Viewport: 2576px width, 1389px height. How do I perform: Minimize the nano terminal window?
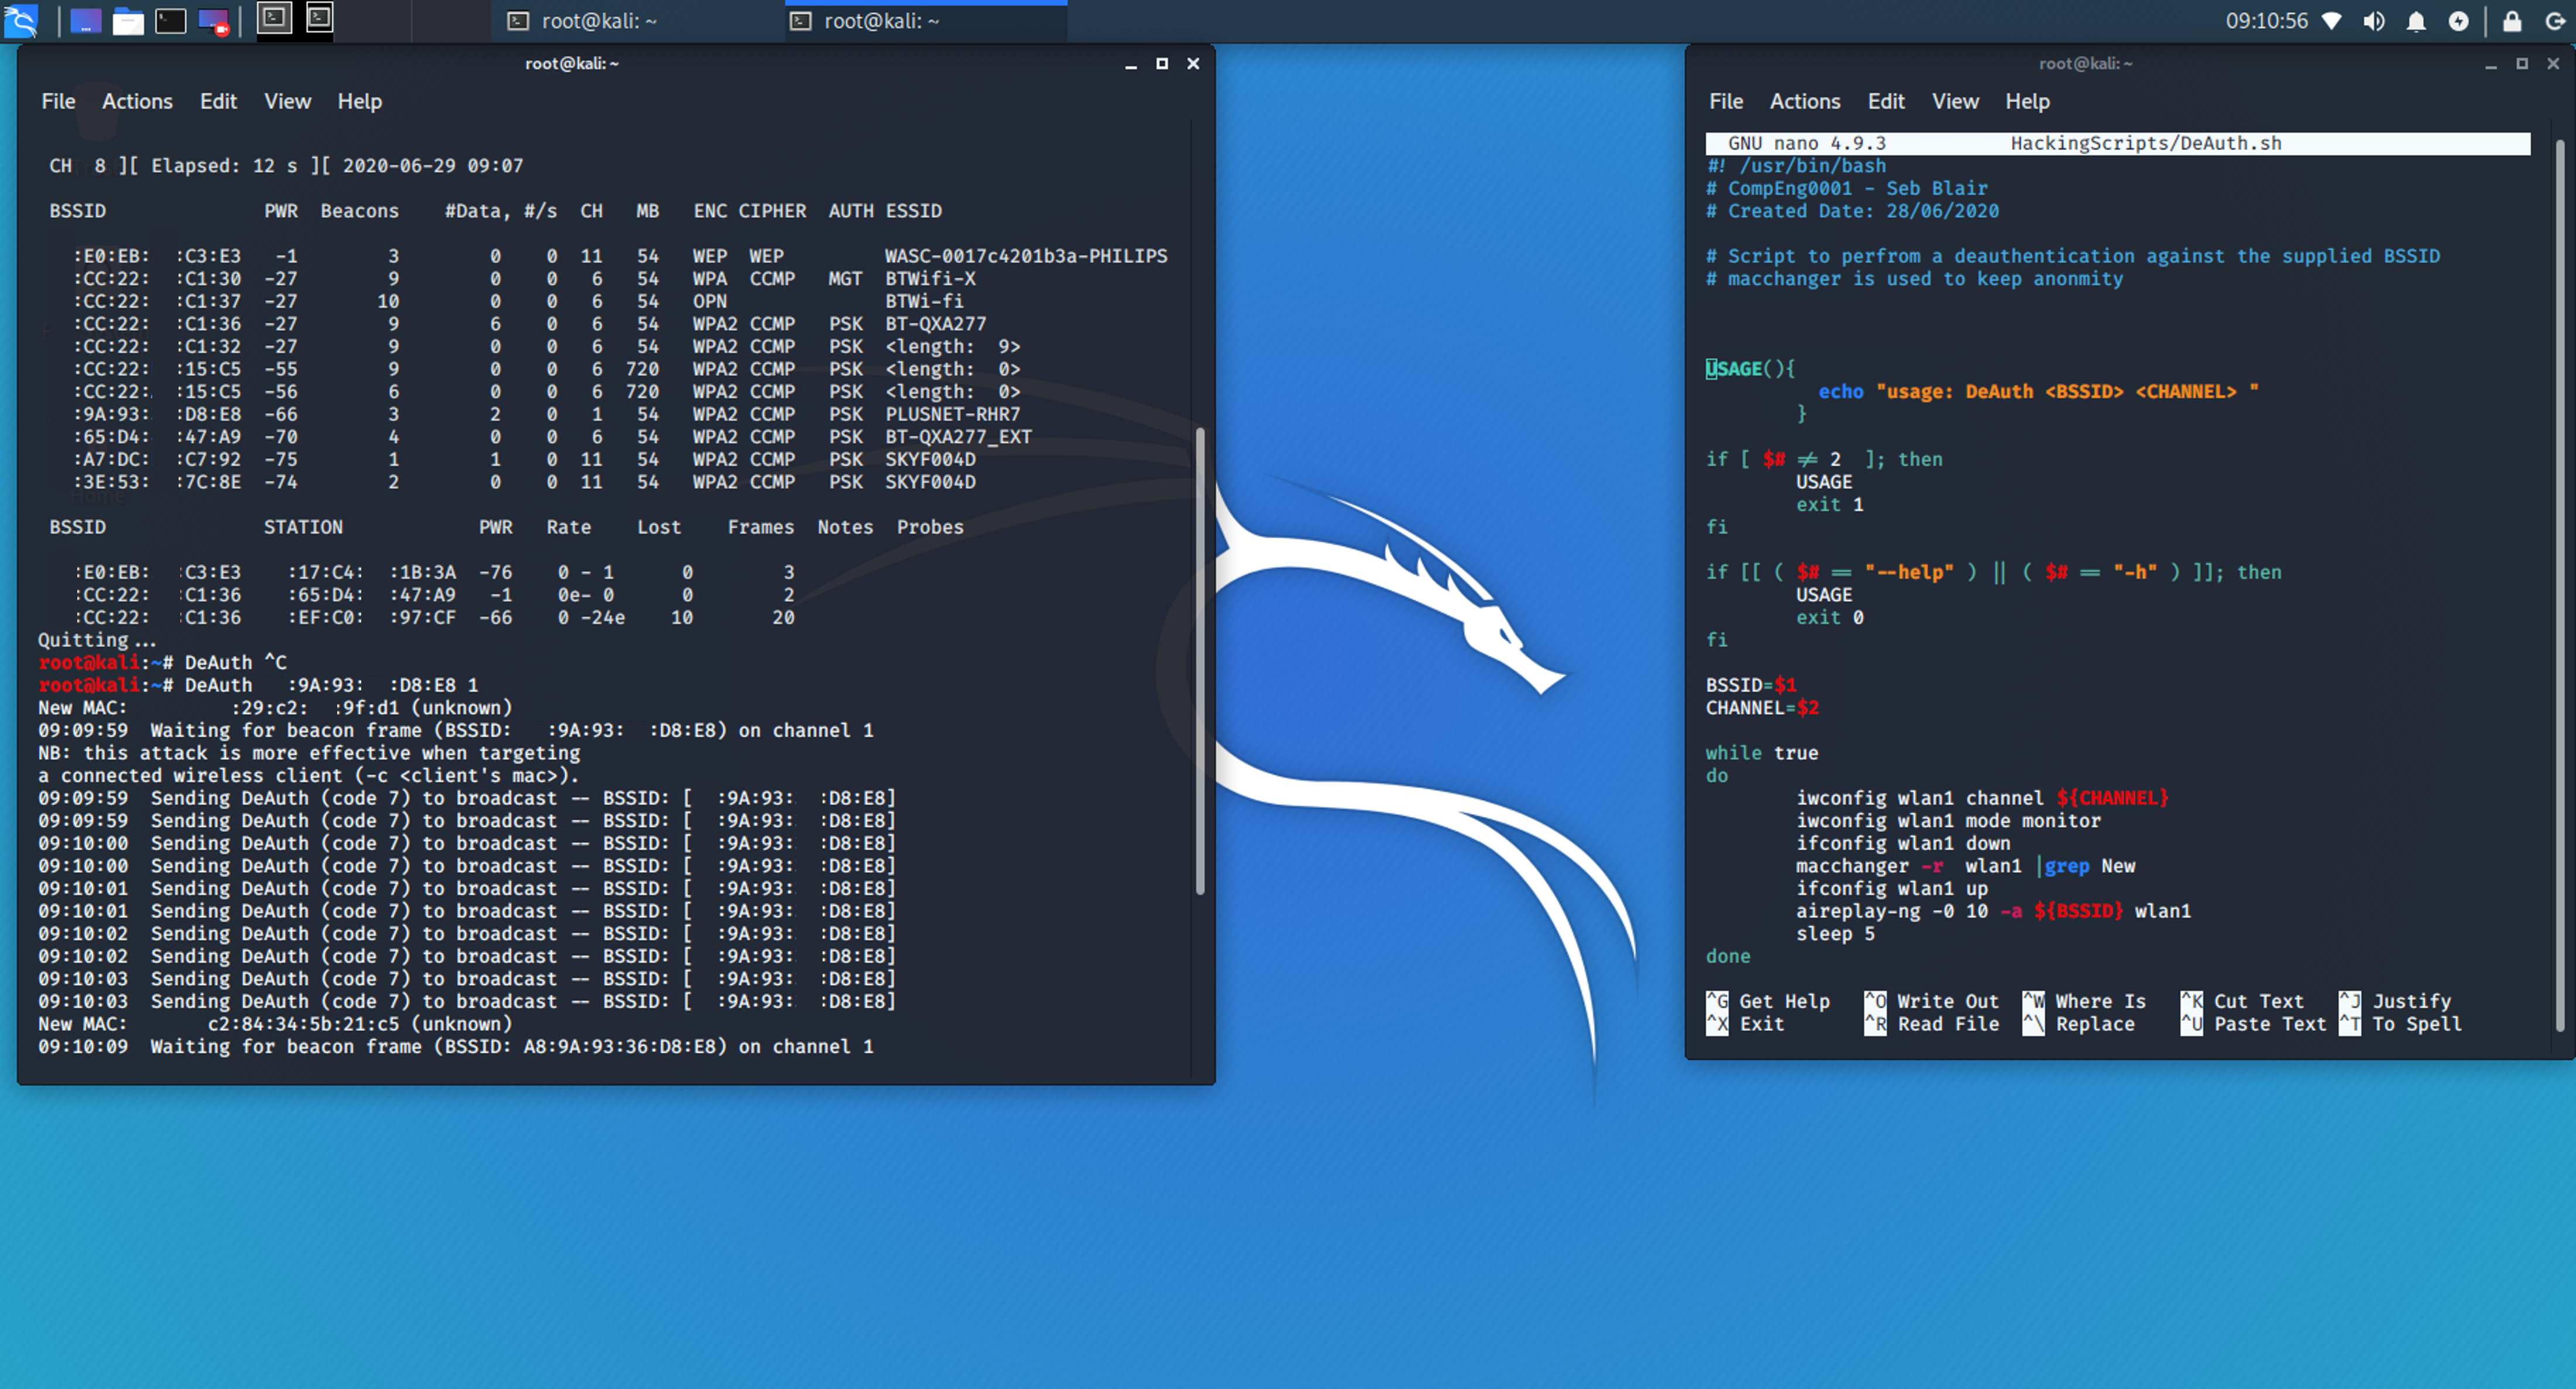pos(2491,64)
